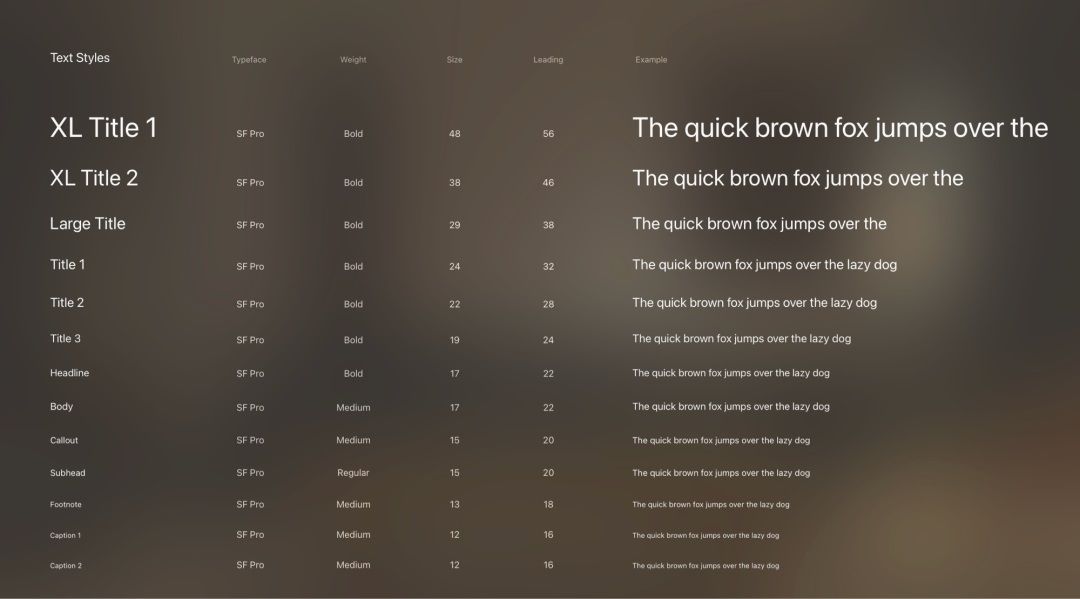Click leading value 28 in Title 2 row
The image size is (1080, 599).
coord(548,304)
